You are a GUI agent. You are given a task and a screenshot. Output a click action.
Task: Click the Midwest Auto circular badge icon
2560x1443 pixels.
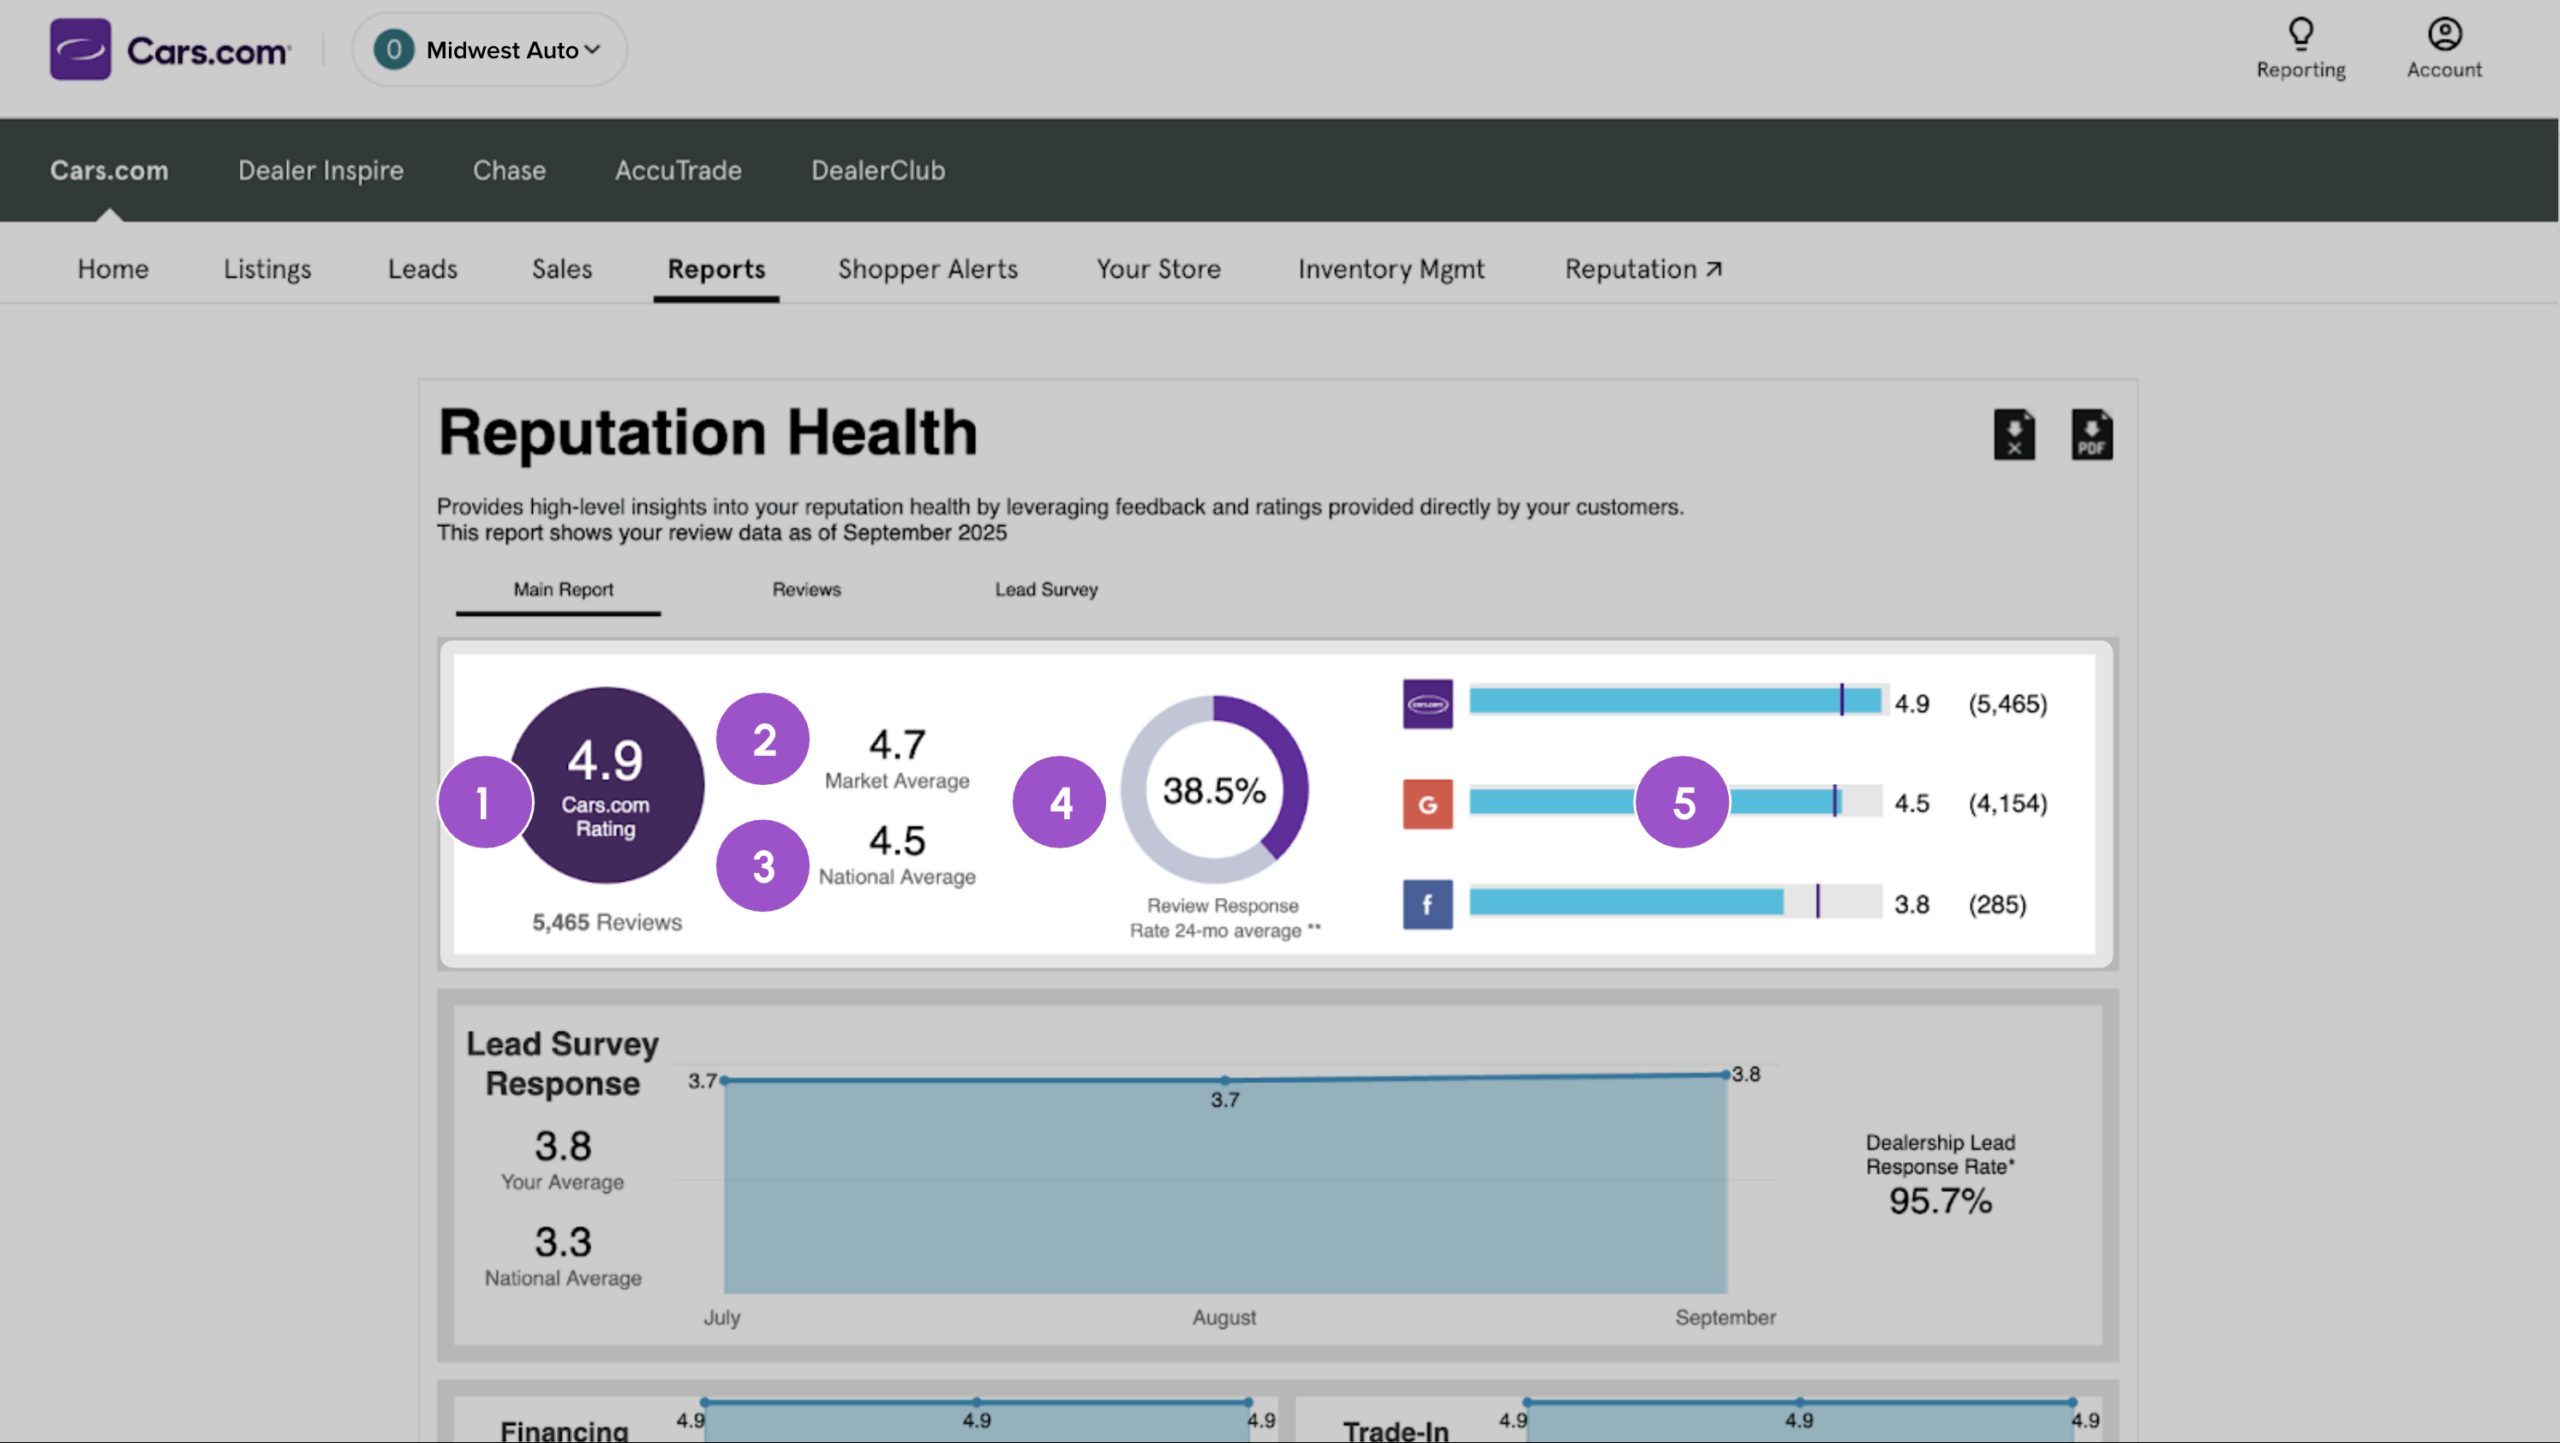(394, 49)
